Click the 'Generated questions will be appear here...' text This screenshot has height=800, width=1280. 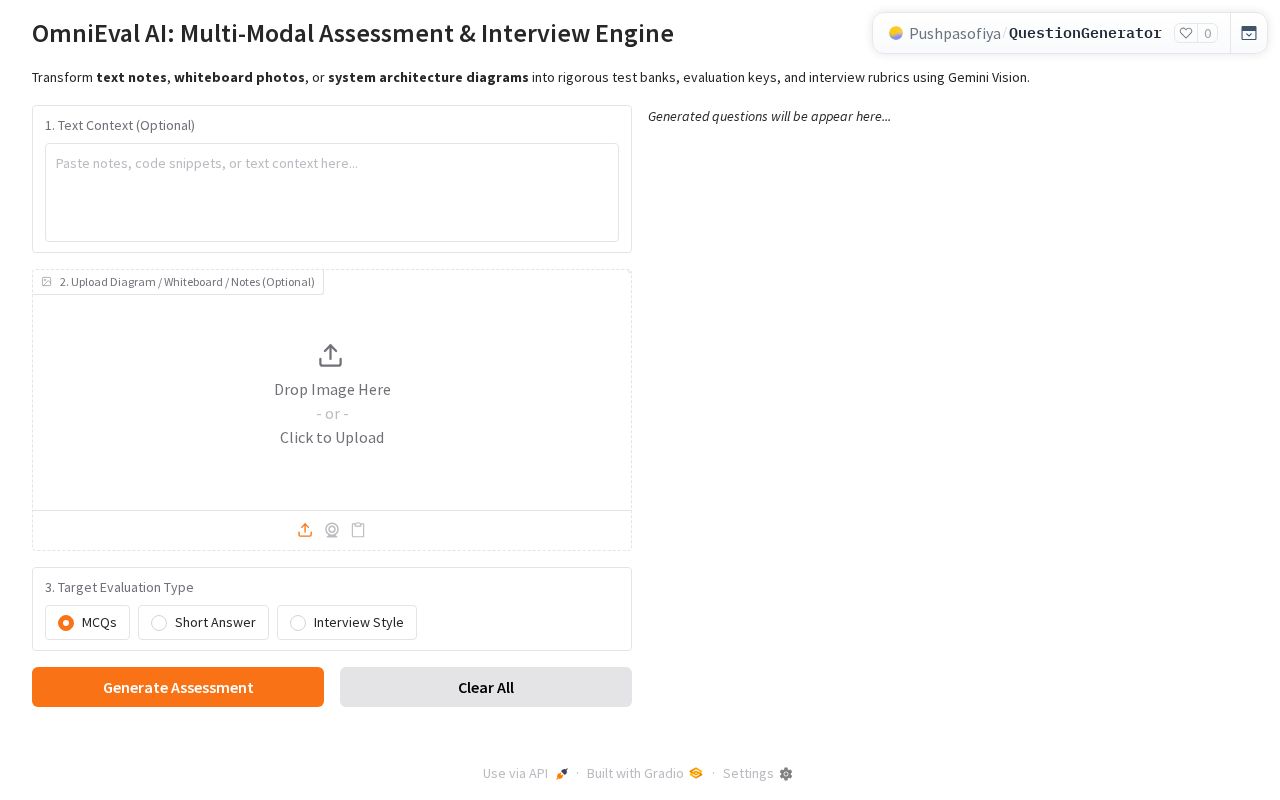click(769, 116)
